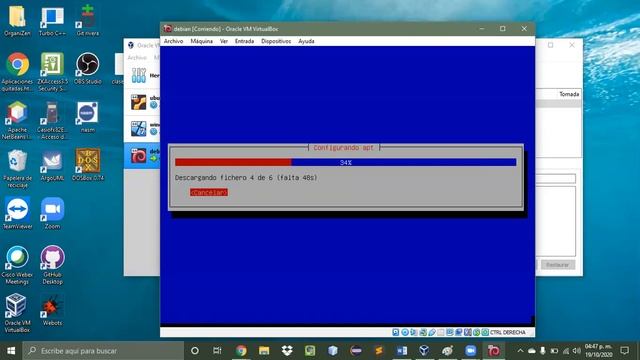This screenshot has width=640, height=360.
Task: Switch to Word on the taskbar
Action: pyautogui.click(x=402, y=351)
